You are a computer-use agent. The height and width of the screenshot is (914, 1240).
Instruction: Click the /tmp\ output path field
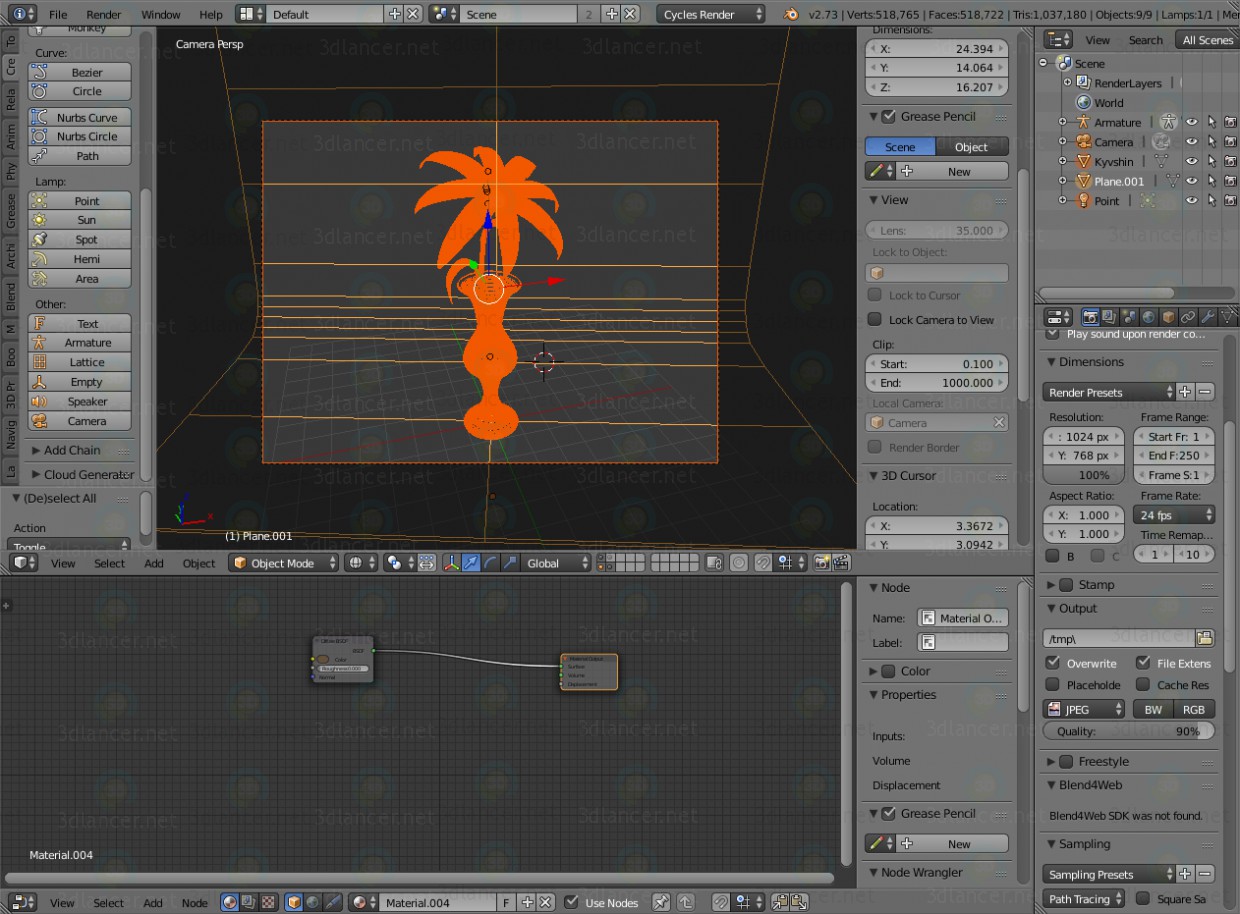pyautogui.click(x=1119, y=638)
